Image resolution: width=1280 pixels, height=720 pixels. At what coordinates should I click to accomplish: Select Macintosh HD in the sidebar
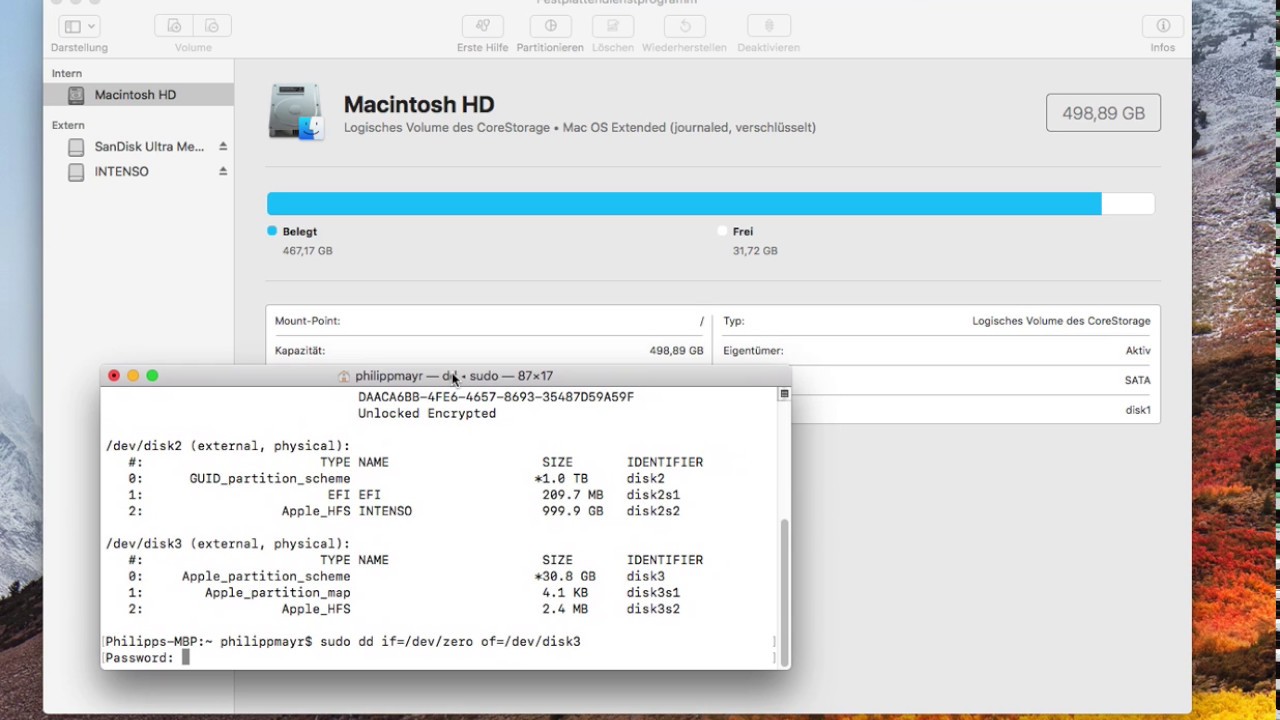pos(139,95)
